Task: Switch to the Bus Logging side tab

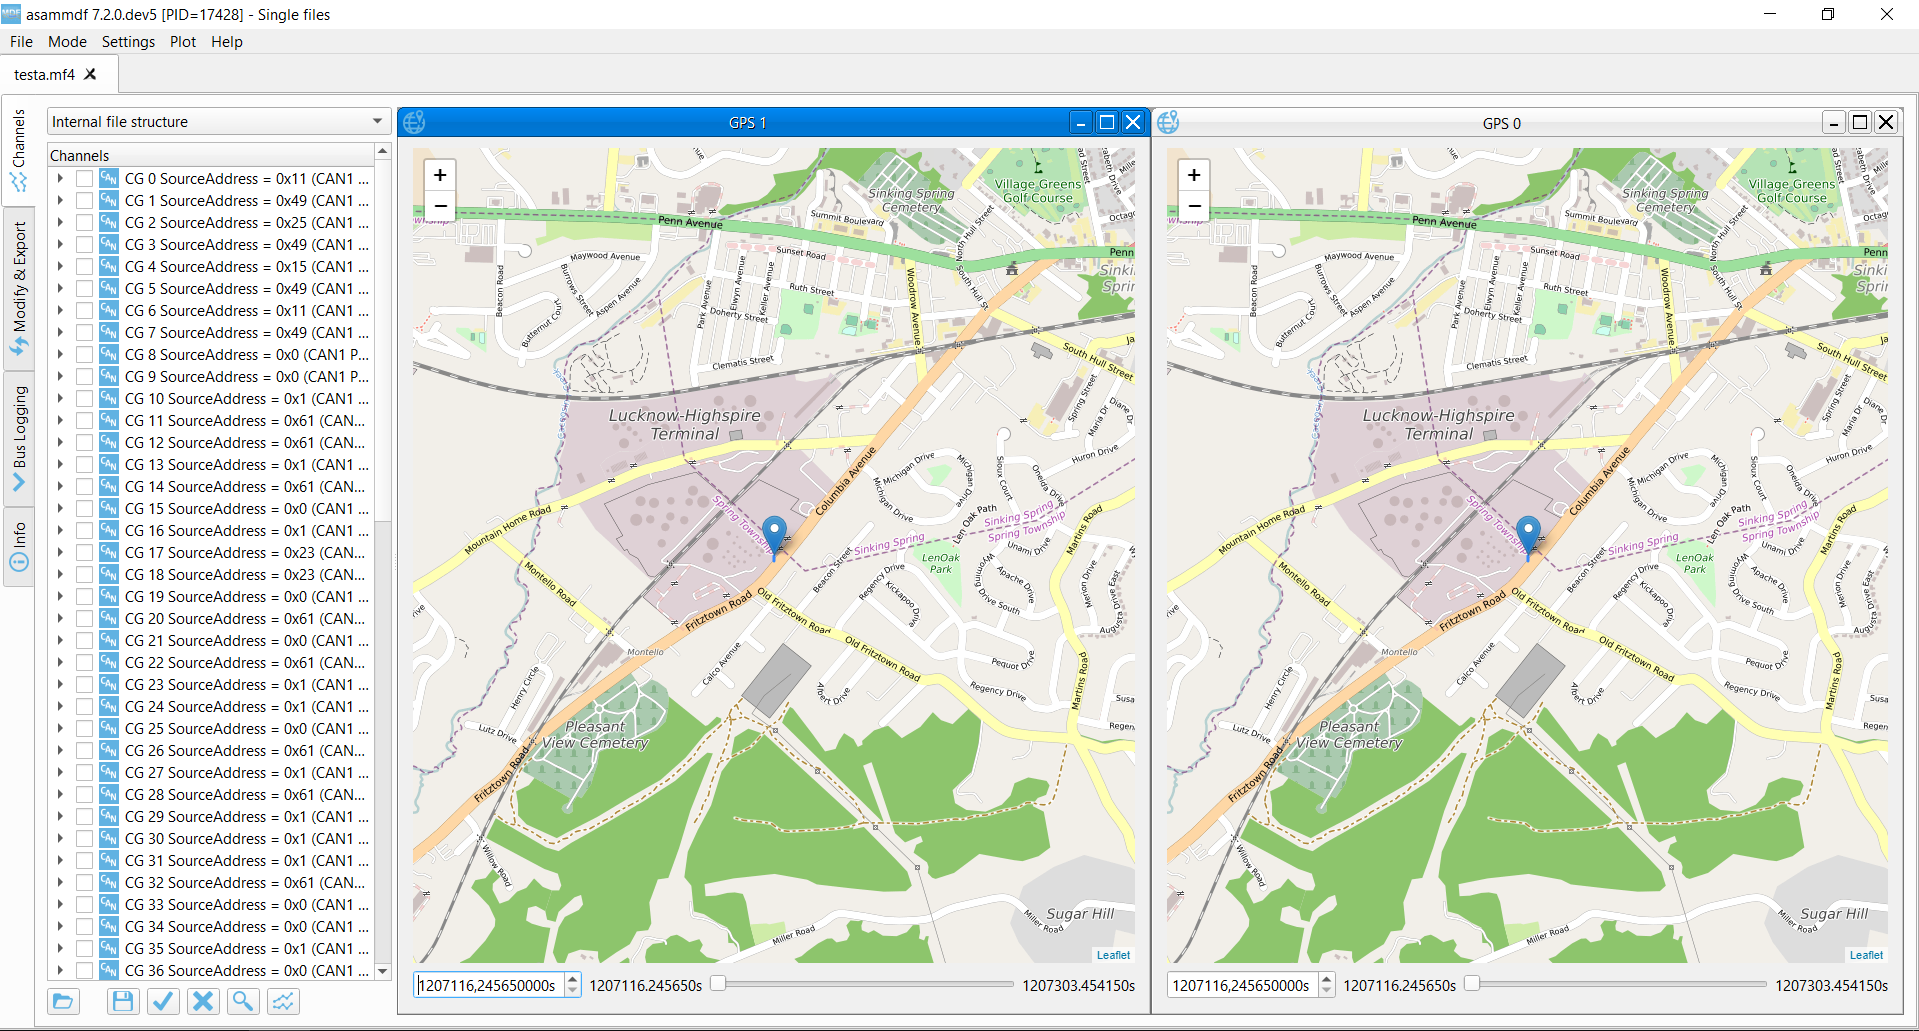Action: click(19, 438)
